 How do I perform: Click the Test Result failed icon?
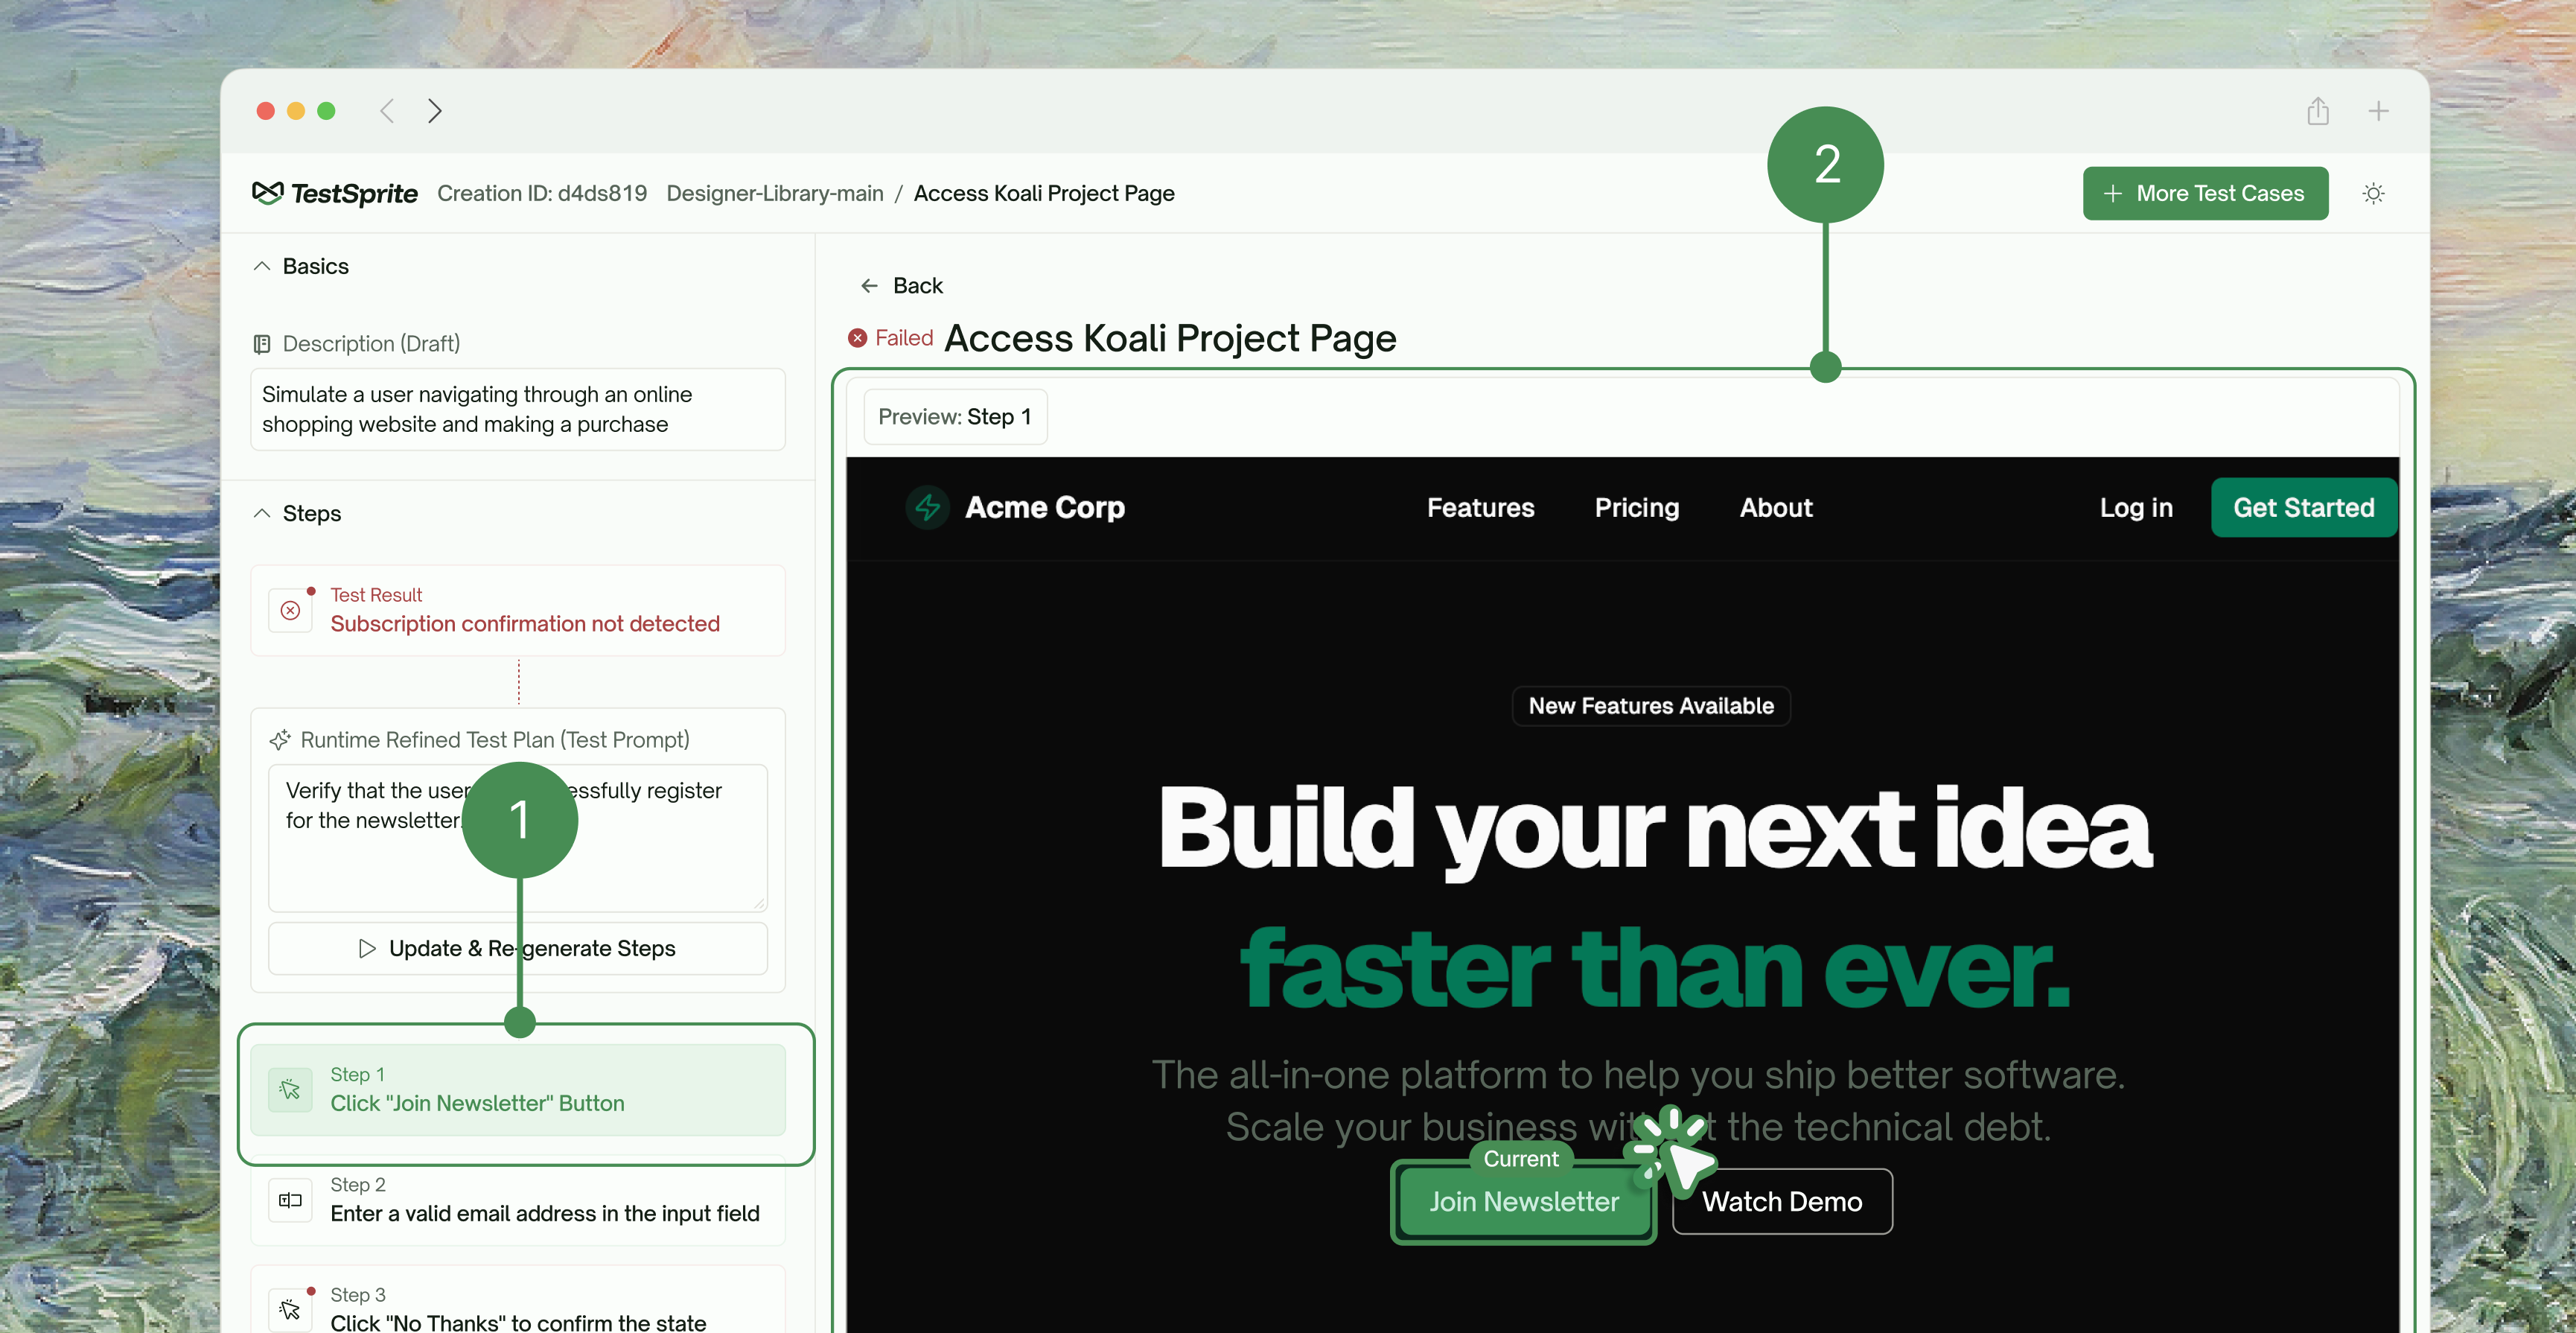291,610
